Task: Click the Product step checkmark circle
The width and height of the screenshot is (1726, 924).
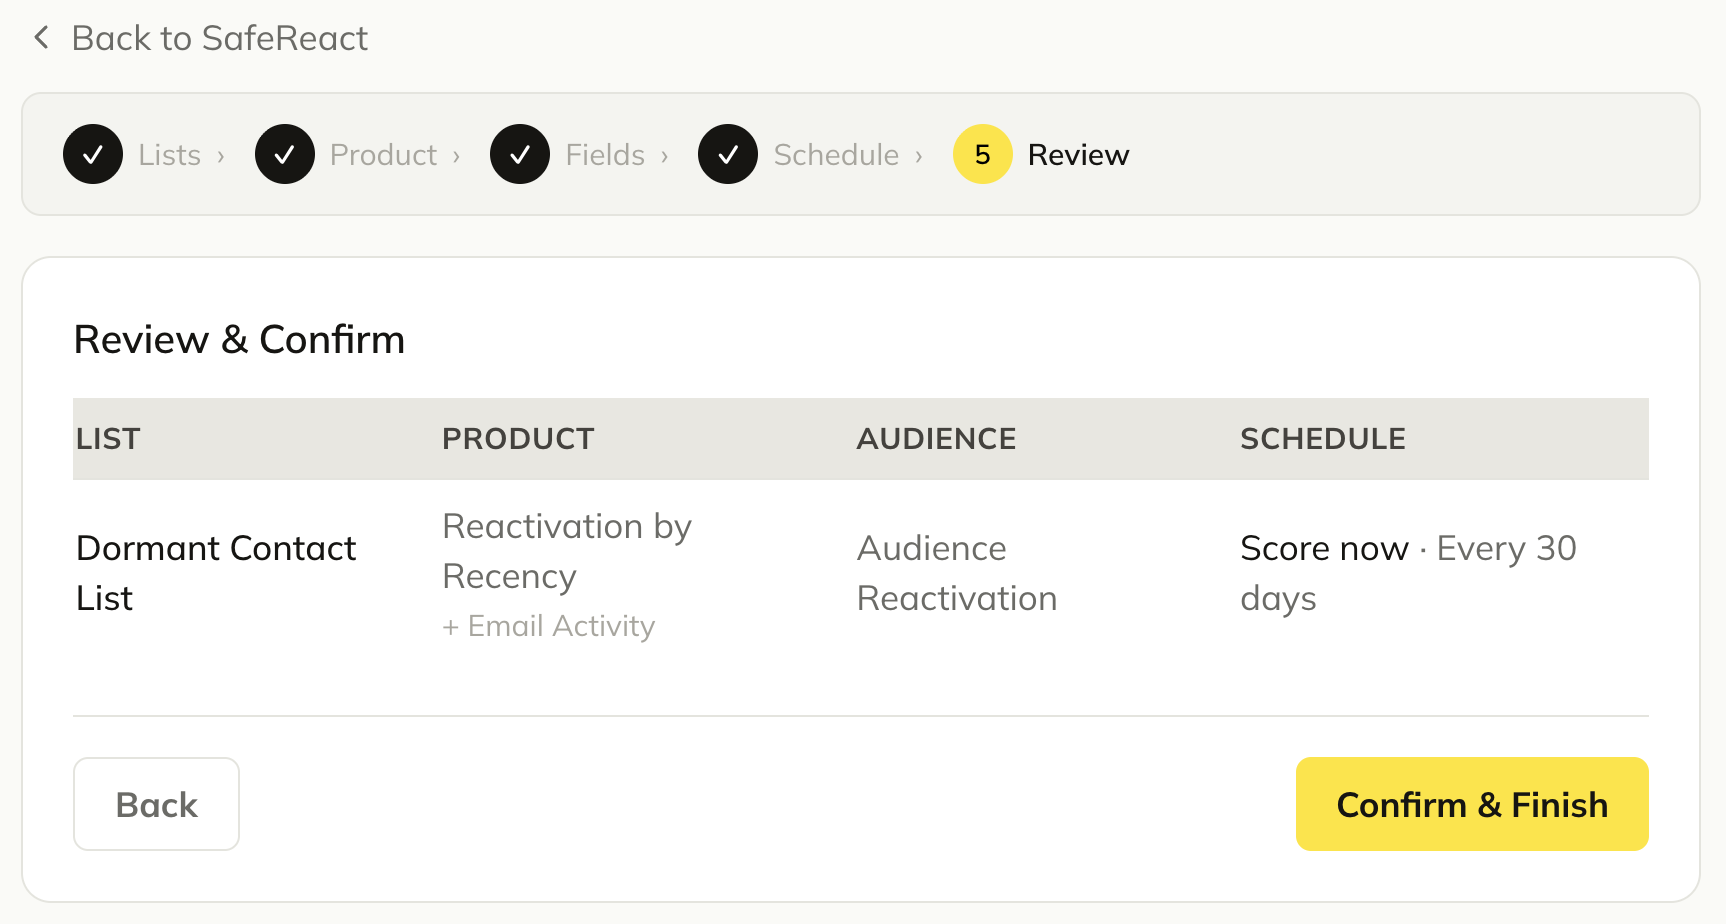Action: [x=285, y=154]
